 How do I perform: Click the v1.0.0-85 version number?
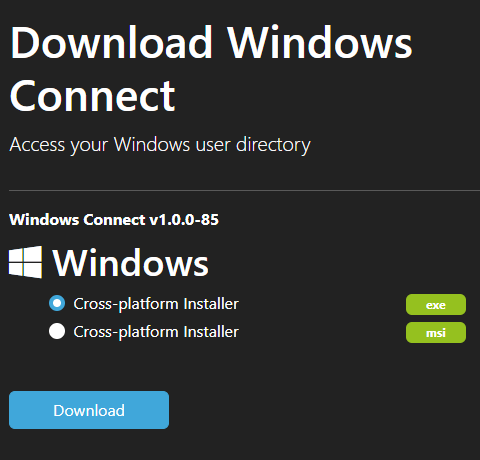184,220
